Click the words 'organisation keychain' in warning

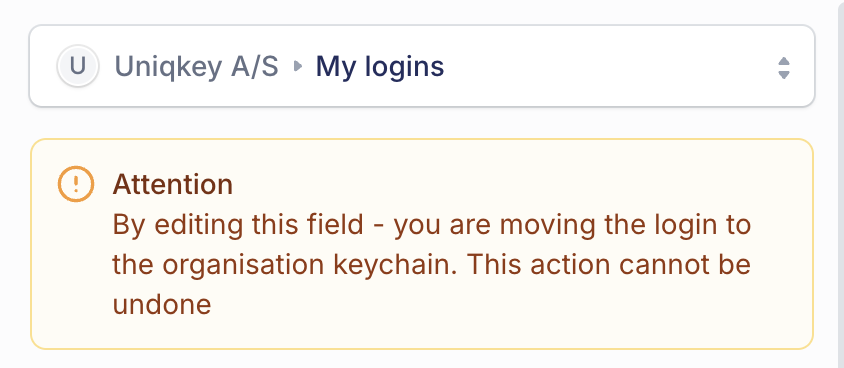(310, 265)
